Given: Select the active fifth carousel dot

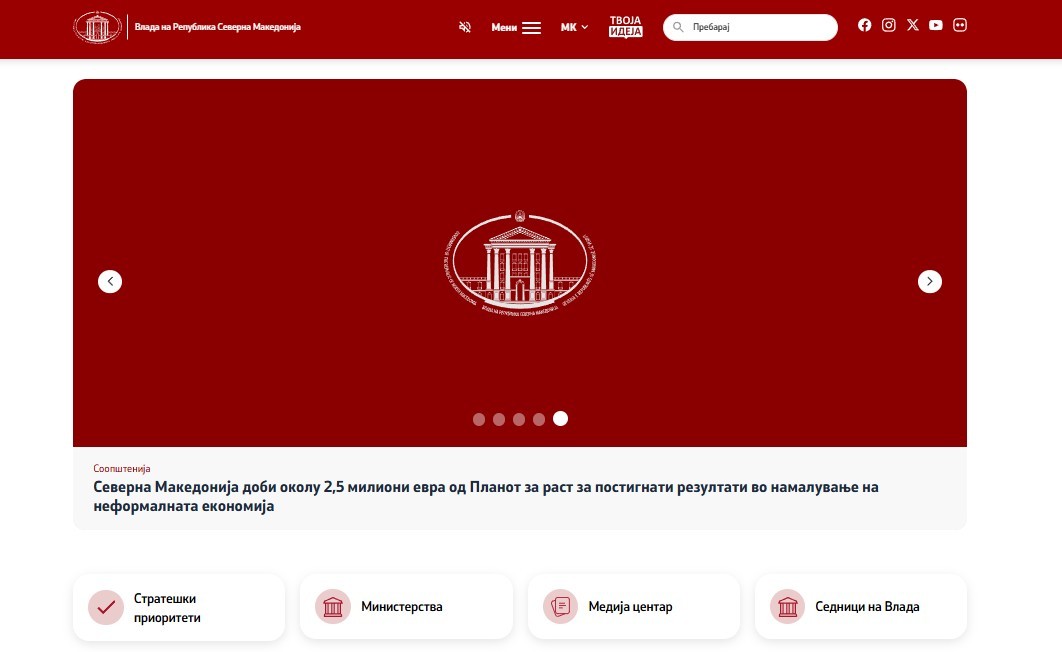Looking at the screenshot, I should [560, 418].
